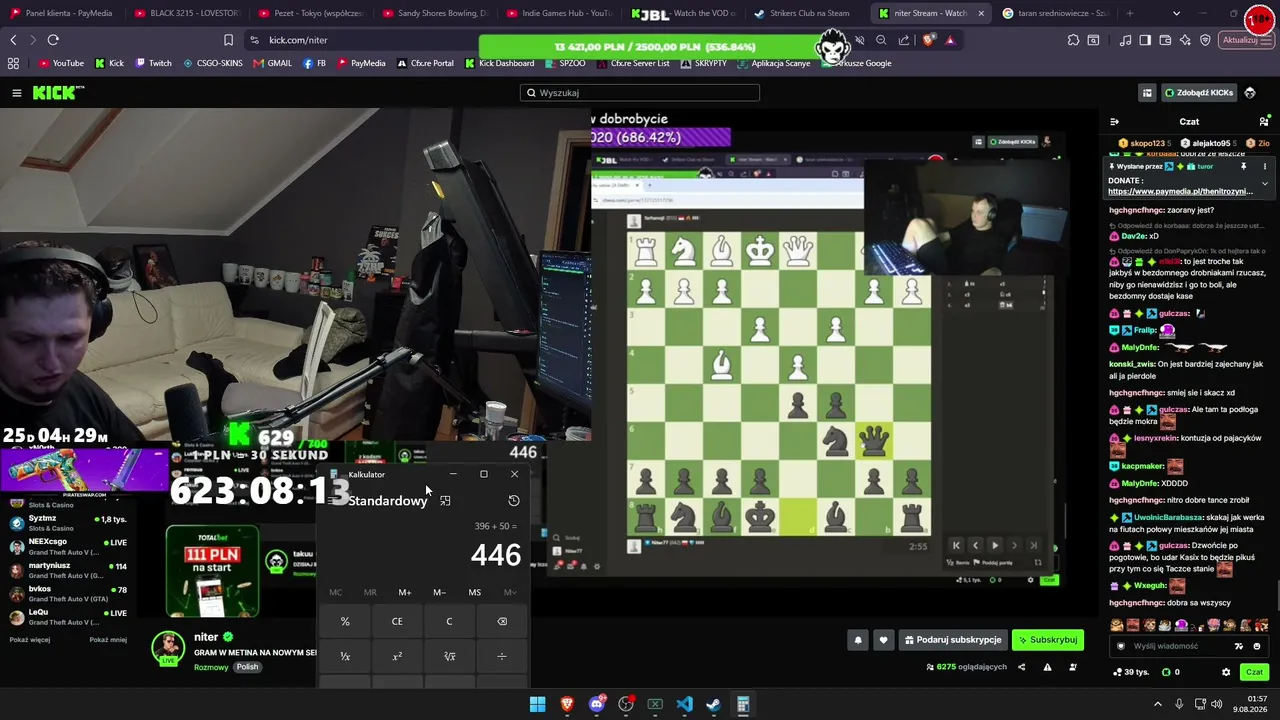The image size is (1280, 720).
Task: Follow niter with the heart icon
Action: [x=883, y=640]
